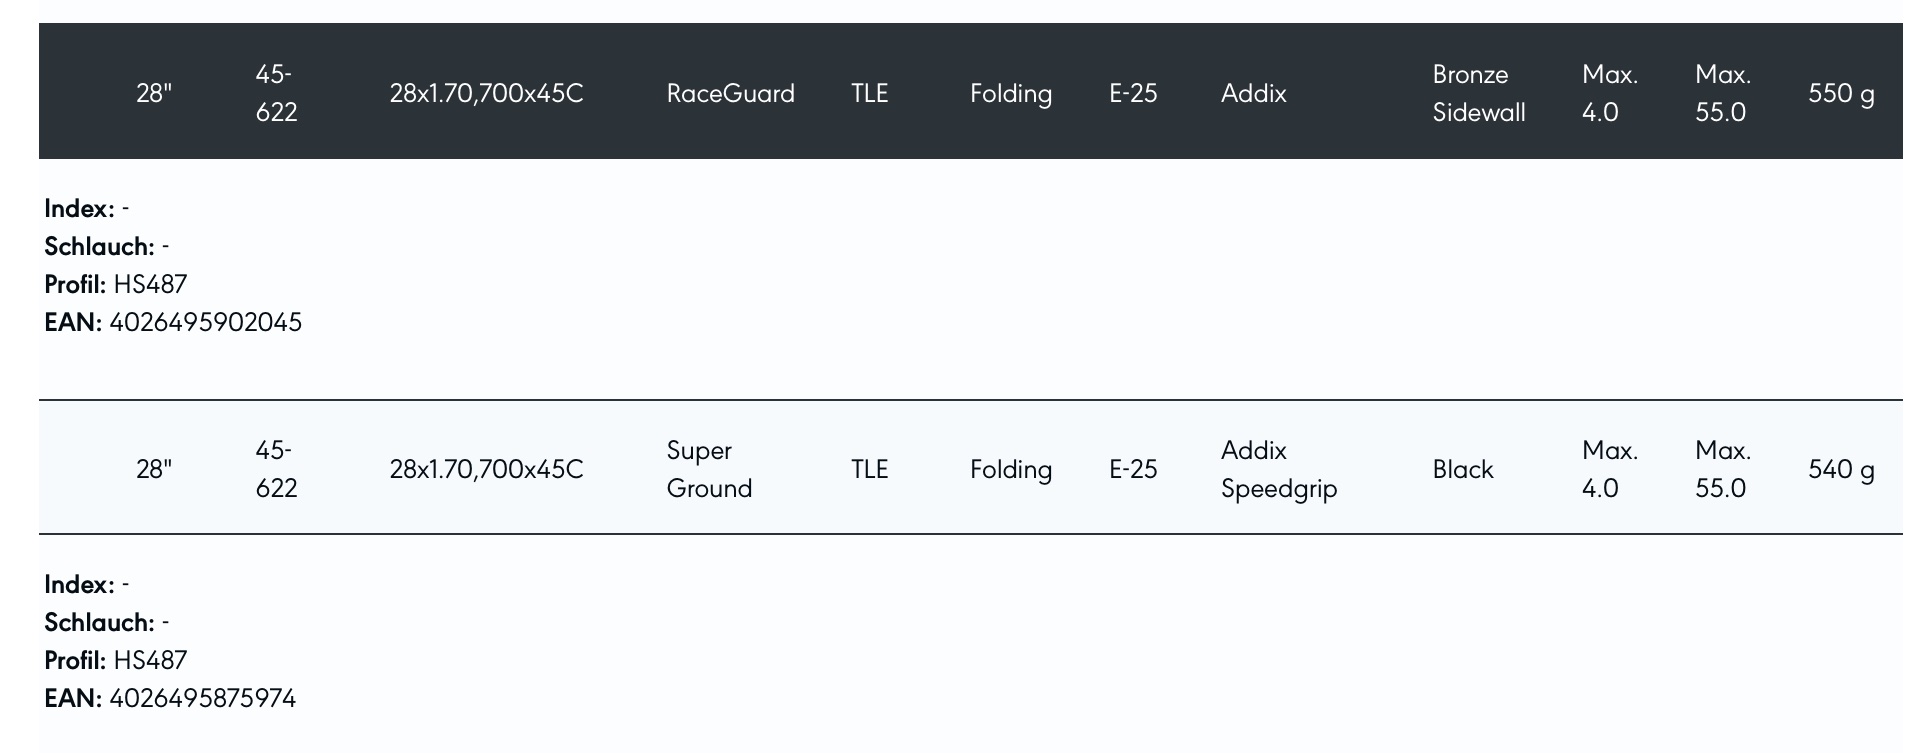Image resolution: width=1928 pixels, height=753 pixels.
Task: Click the Addix Speedgrip compound cell
Action: pyautogui.click(x=1278, y=469)
